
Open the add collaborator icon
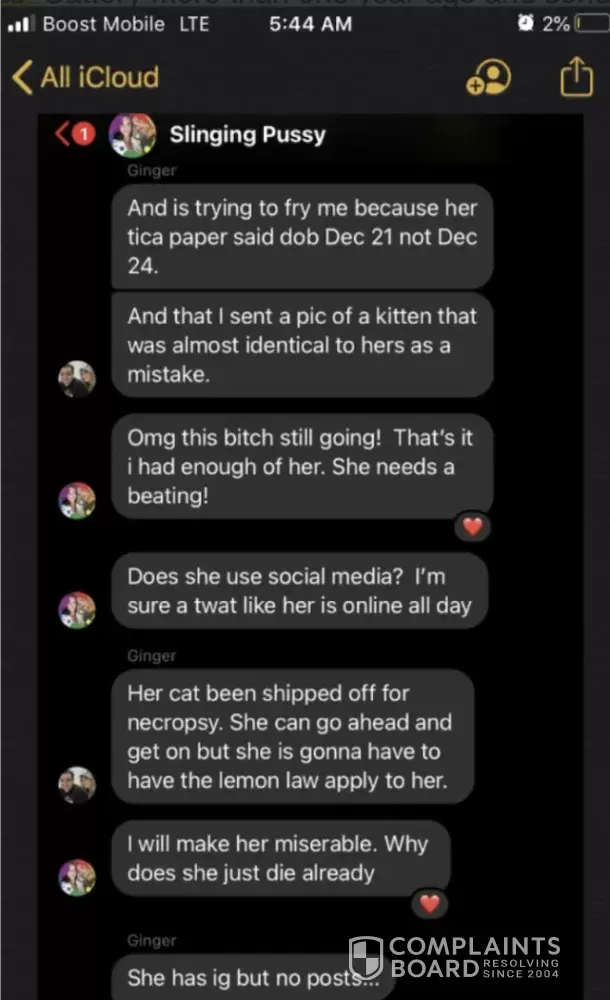488,78
